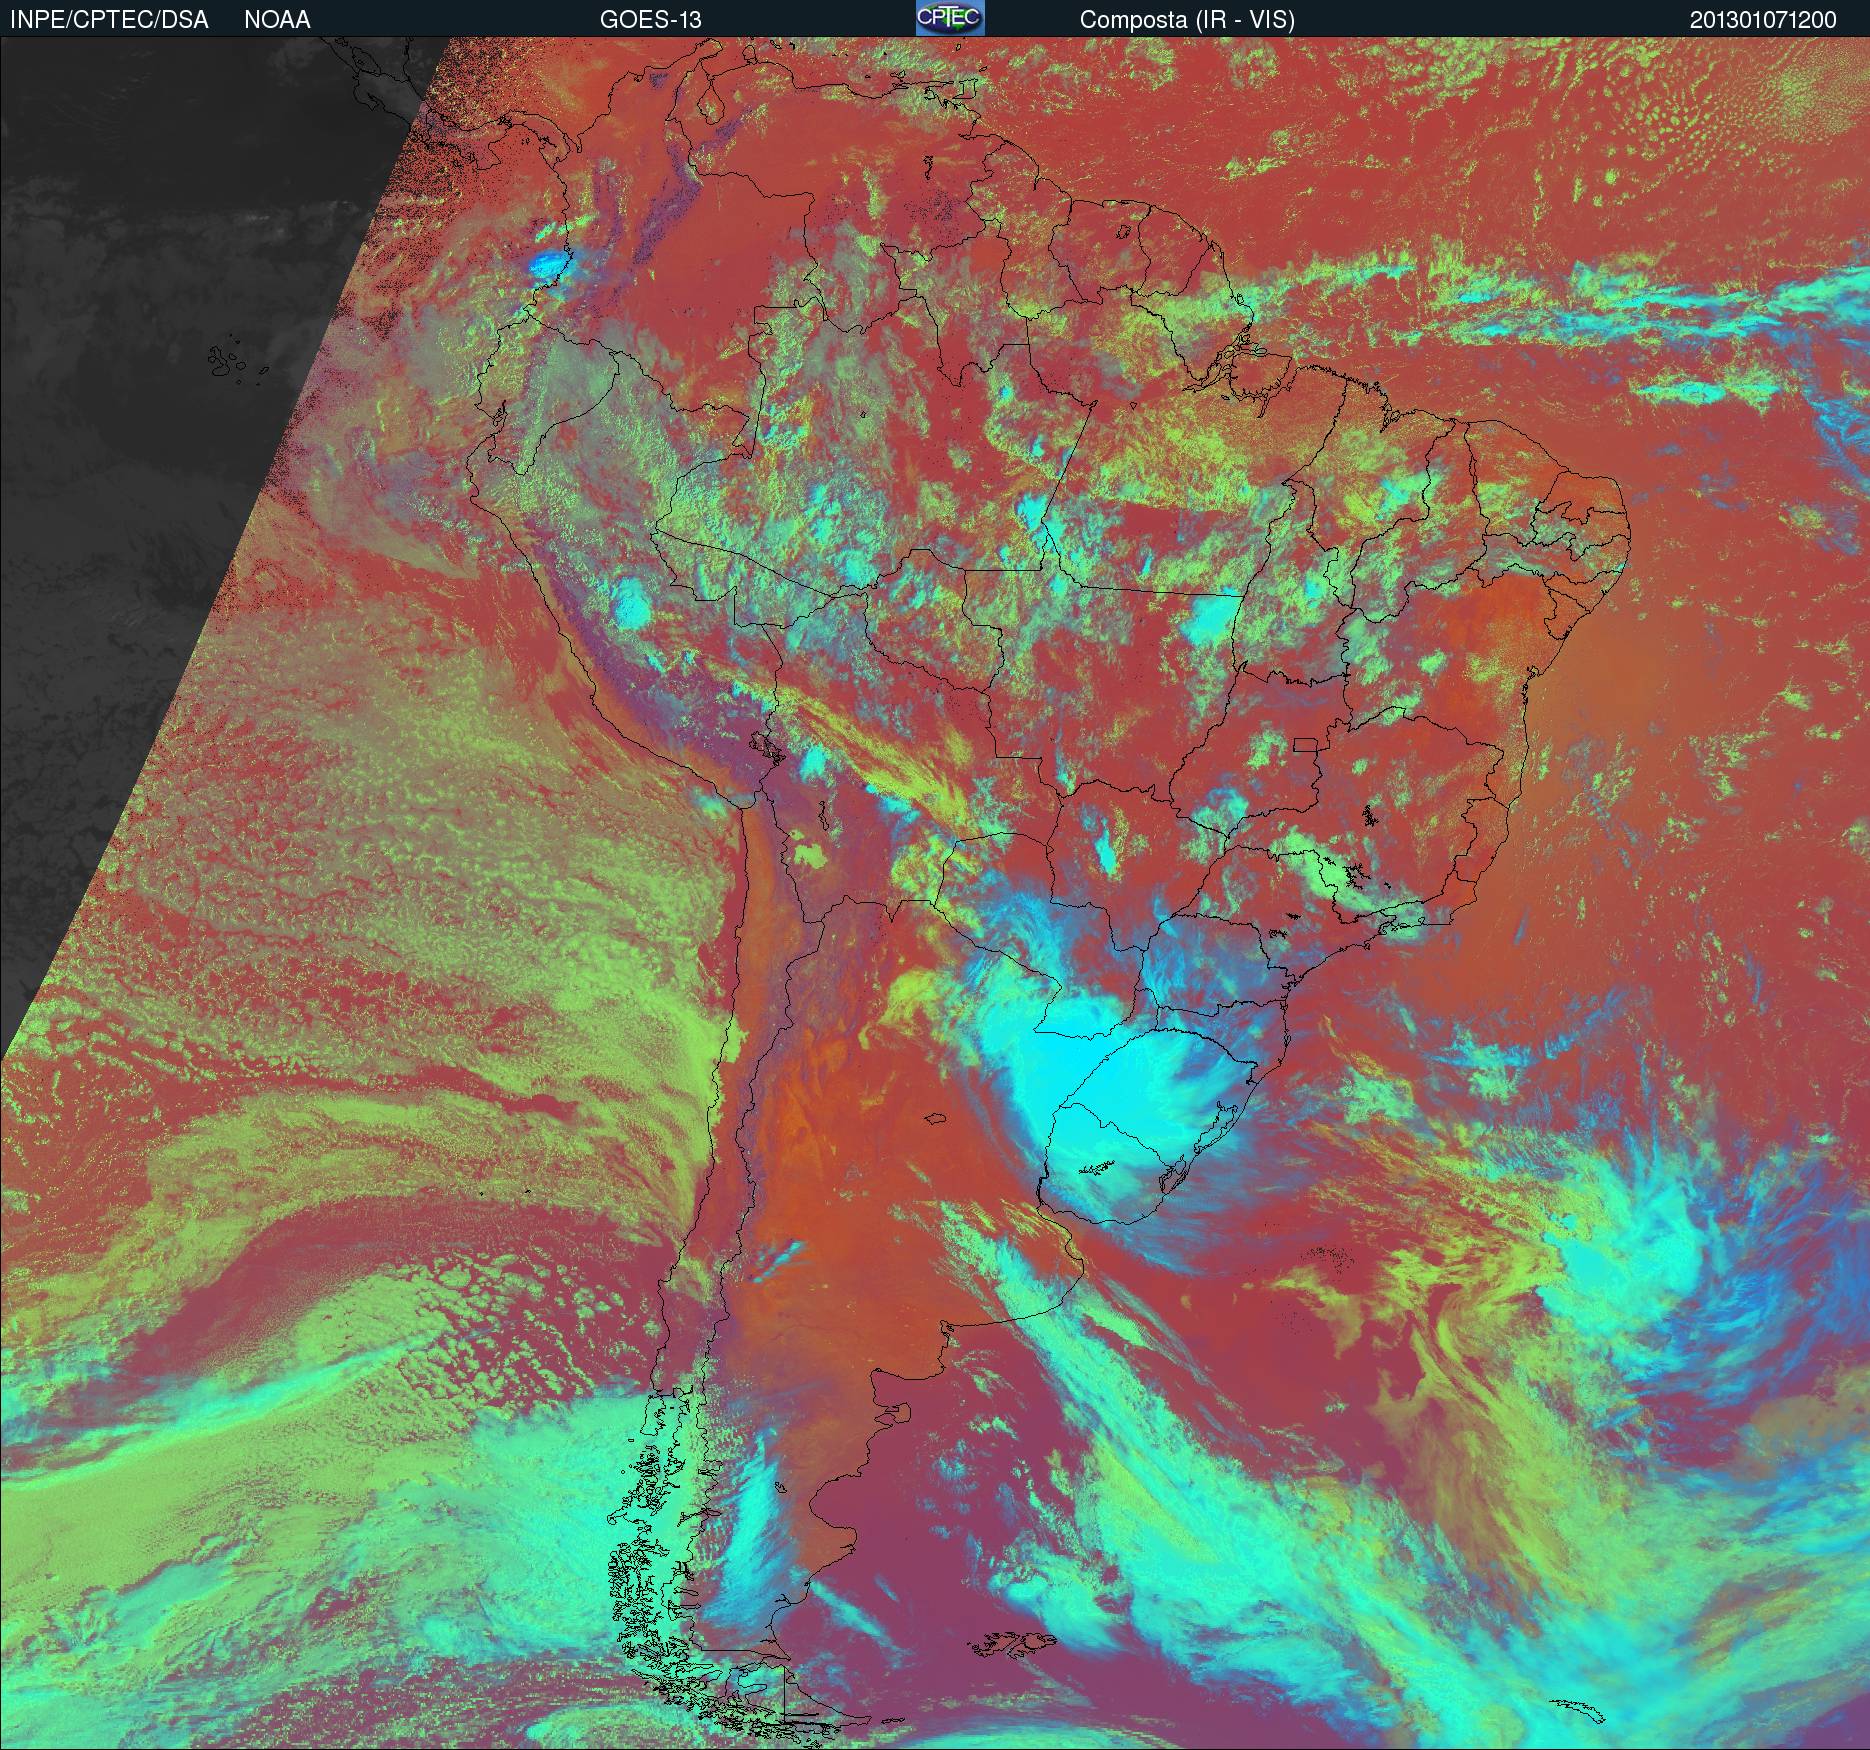Click the 201301071200 timestamp
The image size is (1870, 1750).
click(x=1763, y=20)
